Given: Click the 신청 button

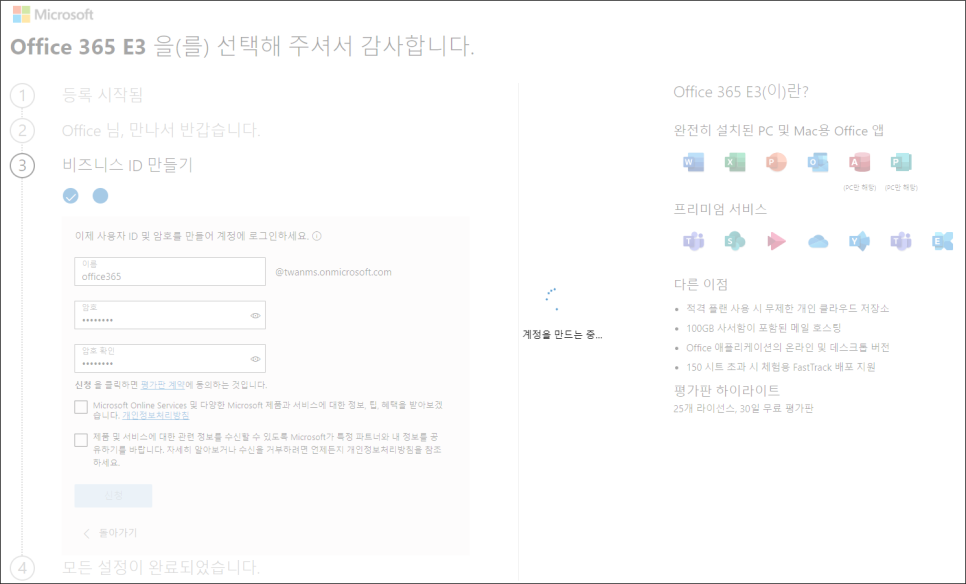Looking at the screenshot, I should click(x=113, y=496).
